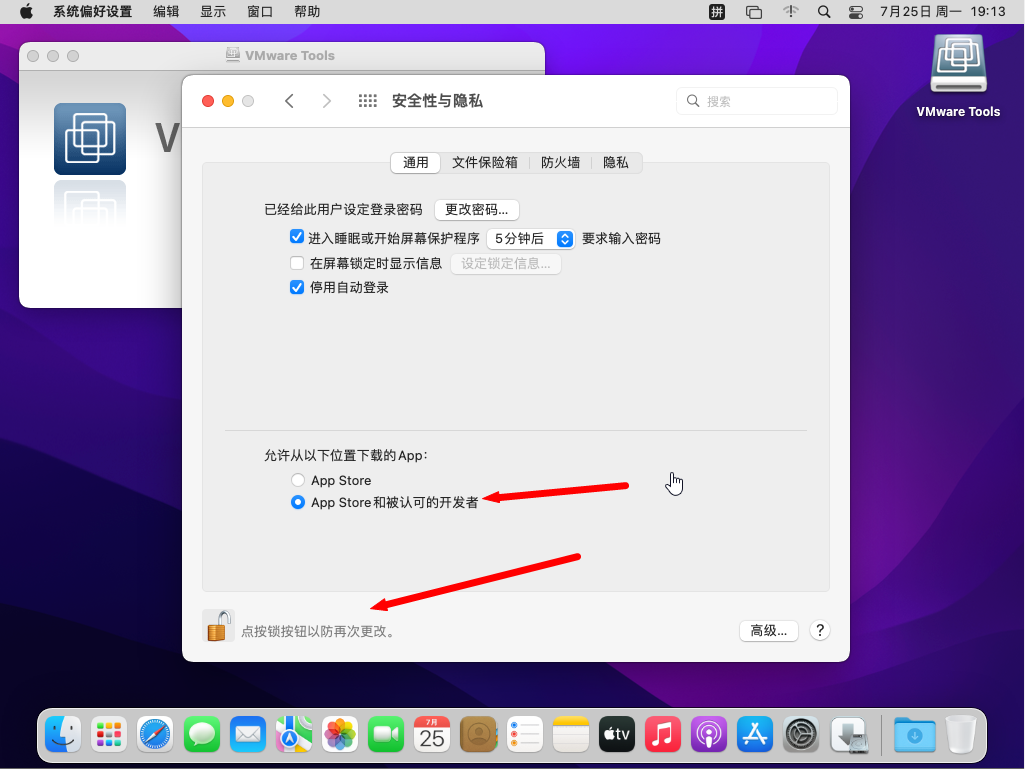Open VMware Tools installer in the Dock
Image resolution: width=1025 pixels, height=769 pixels.
(x=849, y=734)
